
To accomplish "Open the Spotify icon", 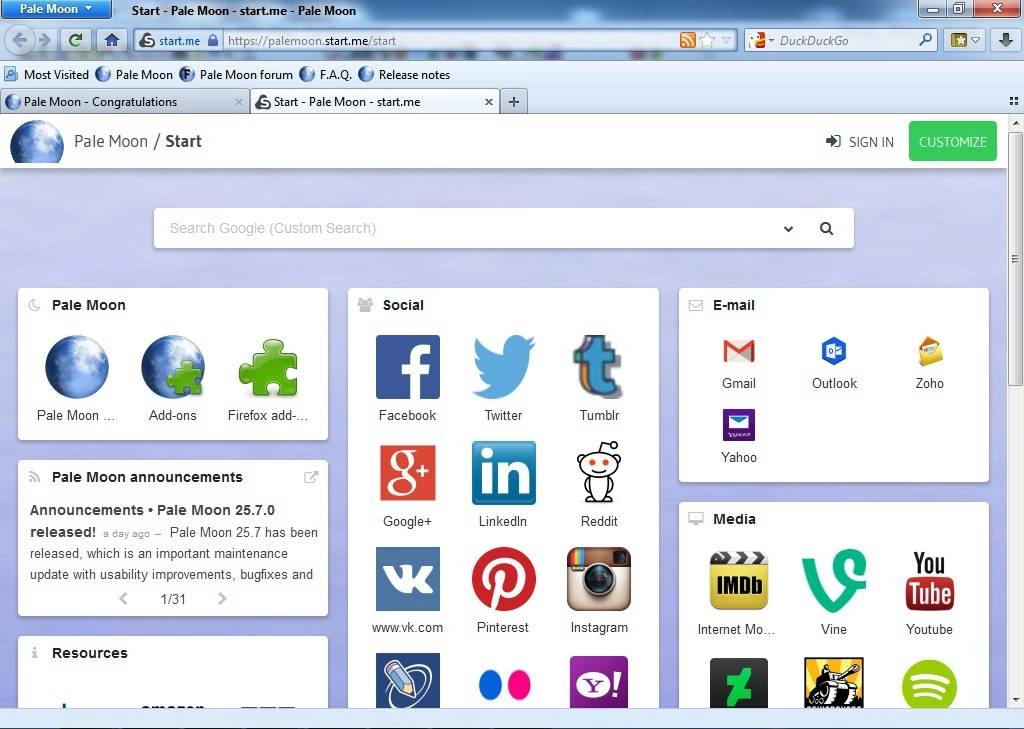I will (x=929, y=684).
